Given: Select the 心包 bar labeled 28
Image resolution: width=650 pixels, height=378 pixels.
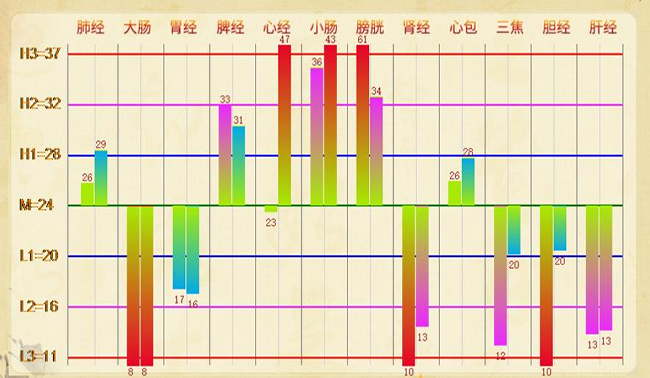Looking at the screenshot, I should (x=468, y=182).
